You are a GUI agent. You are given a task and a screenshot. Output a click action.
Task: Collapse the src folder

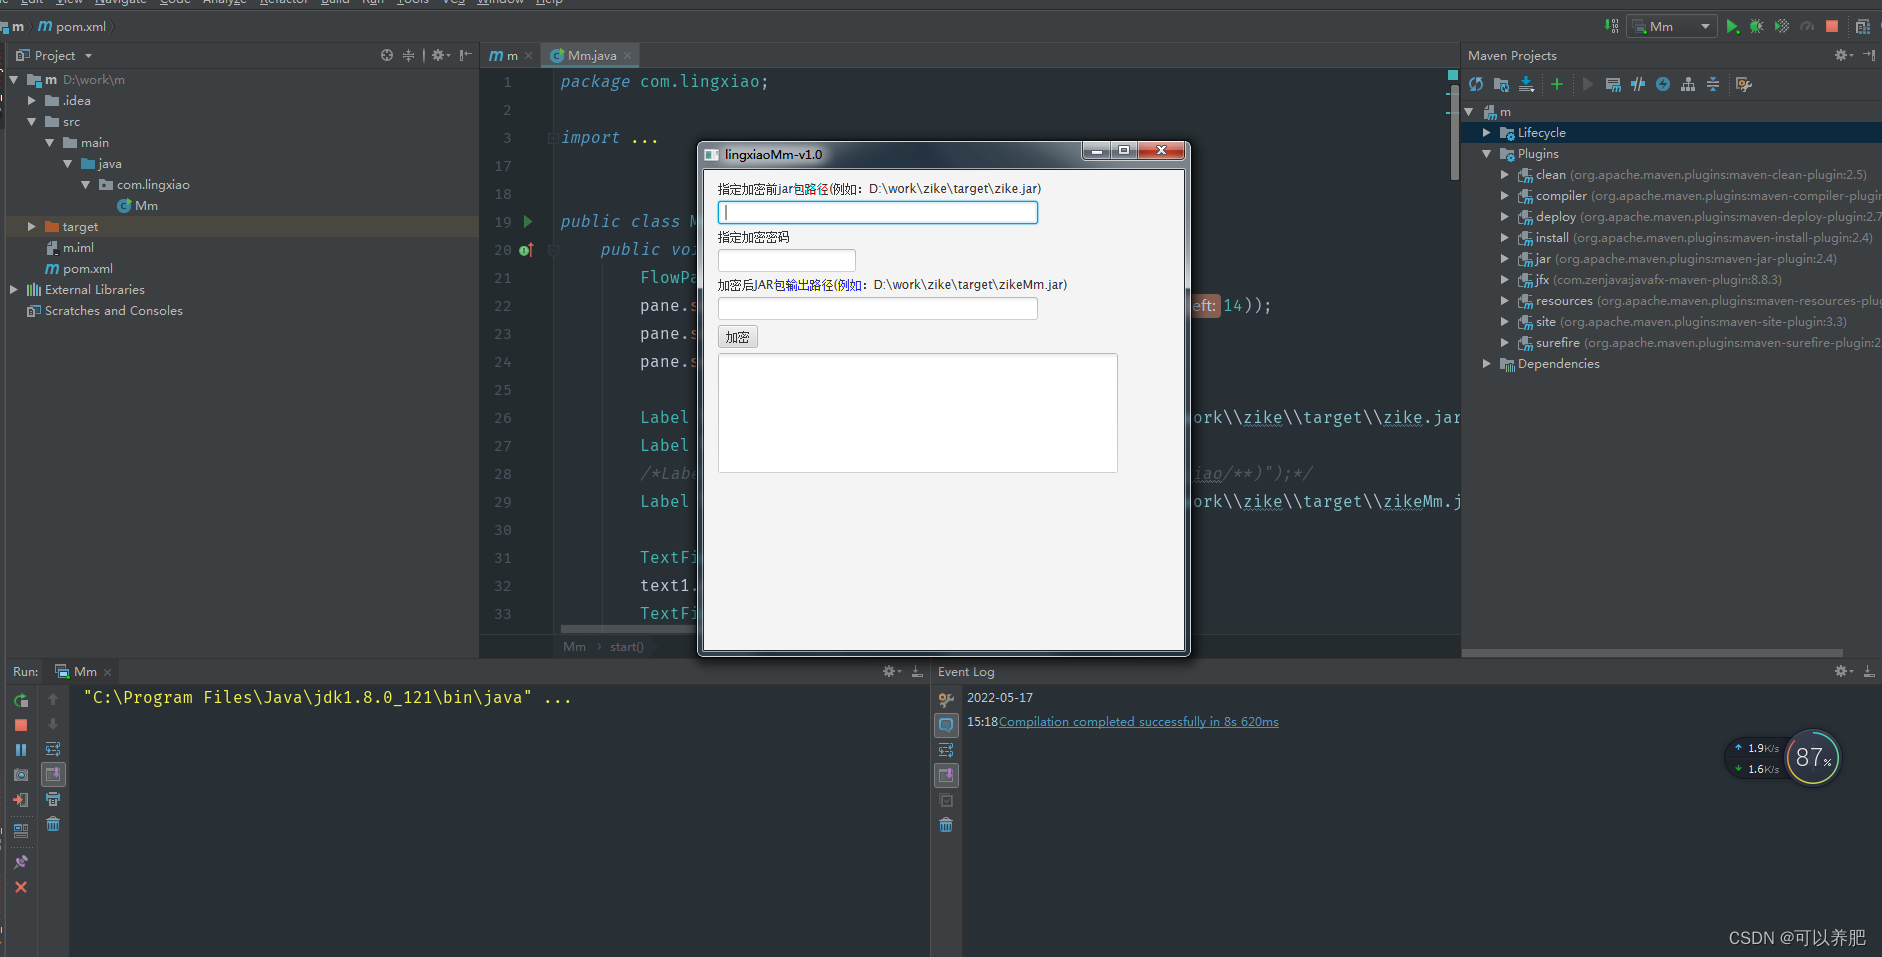(32, 121)
